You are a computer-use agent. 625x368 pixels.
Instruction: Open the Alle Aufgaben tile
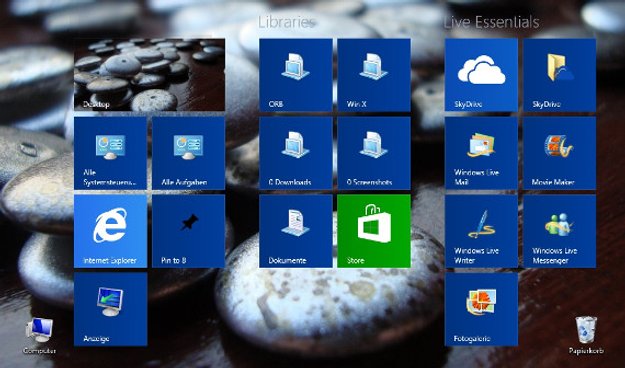pos(189,153)
